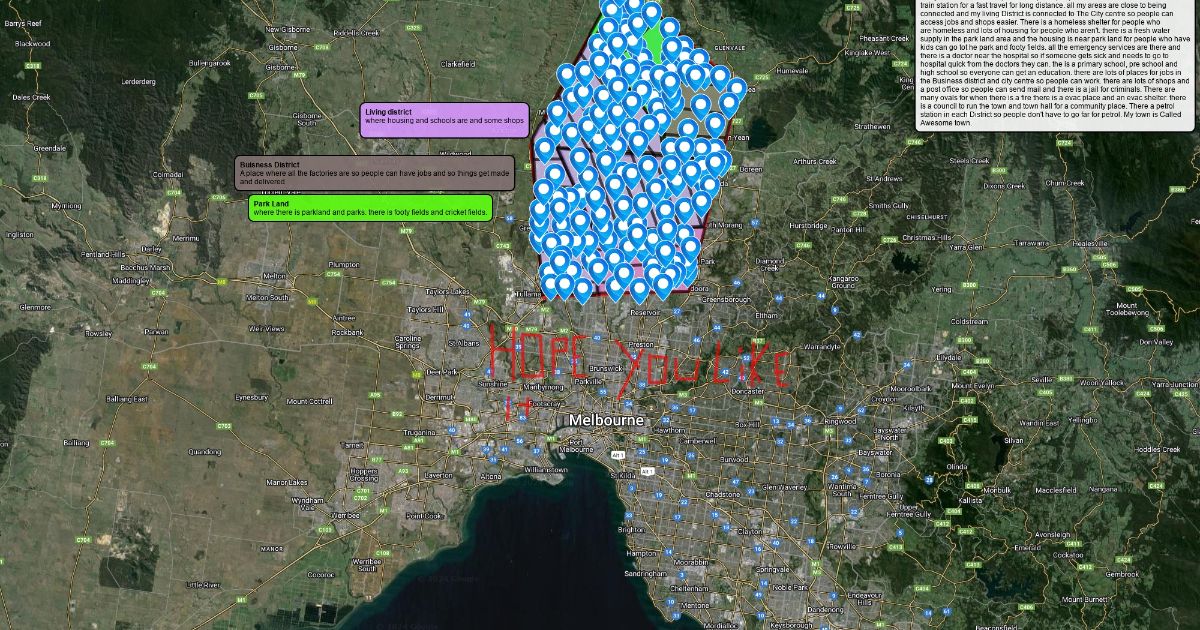Screen dimensions: 1200x630
Task: Click the Eynesbury place label
Action: click(251, 397)
